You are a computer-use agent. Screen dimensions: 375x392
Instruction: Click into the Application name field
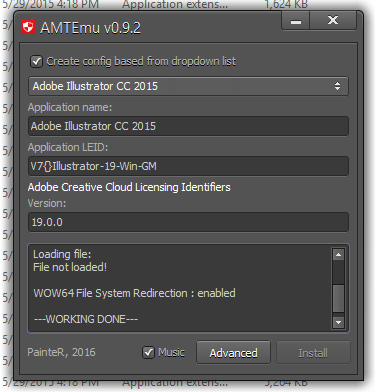[x=188, y=126]
